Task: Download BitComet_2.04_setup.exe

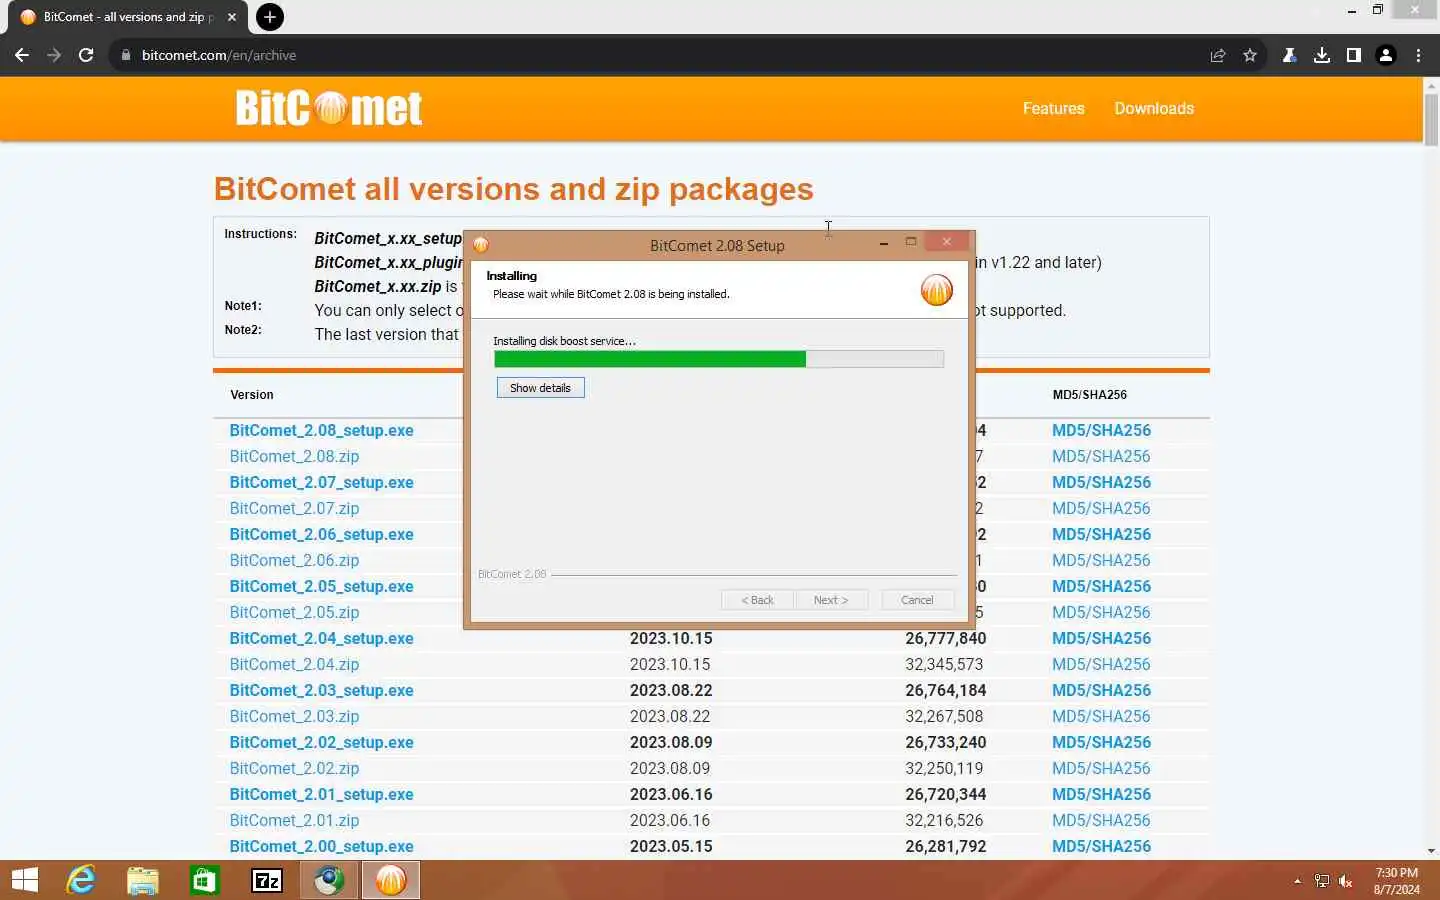Action: (x=321, y=638)
